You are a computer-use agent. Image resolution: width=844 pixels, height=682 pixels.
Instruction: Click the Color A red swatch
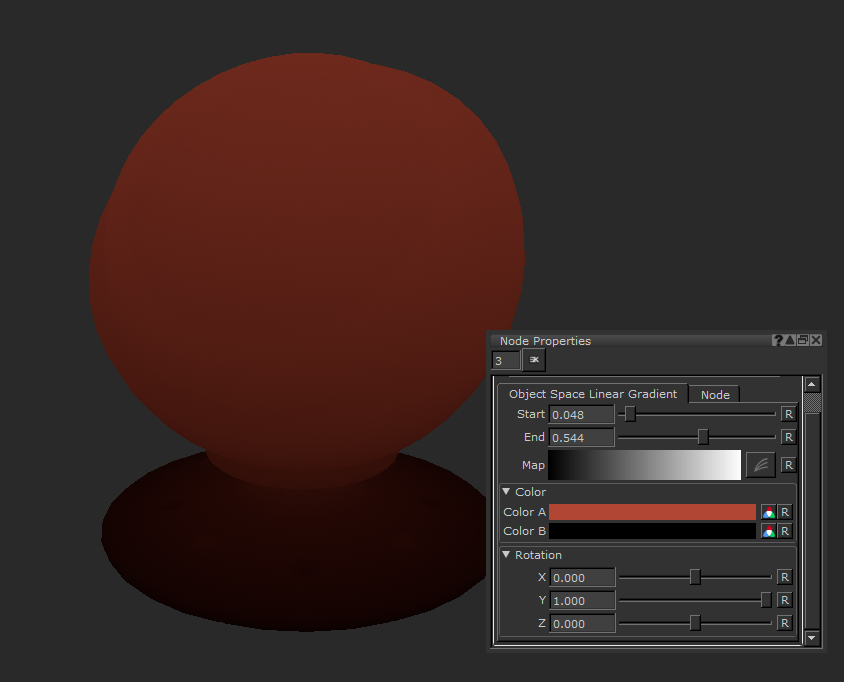652,512
